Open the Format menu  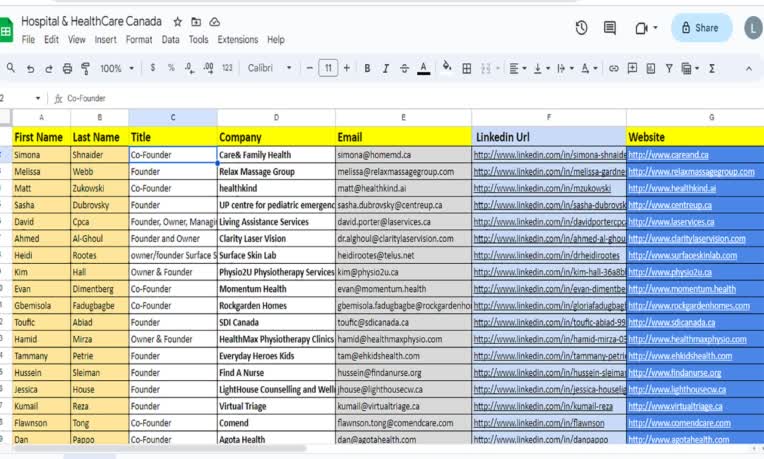pyautogui.click(x=139, y=39)
